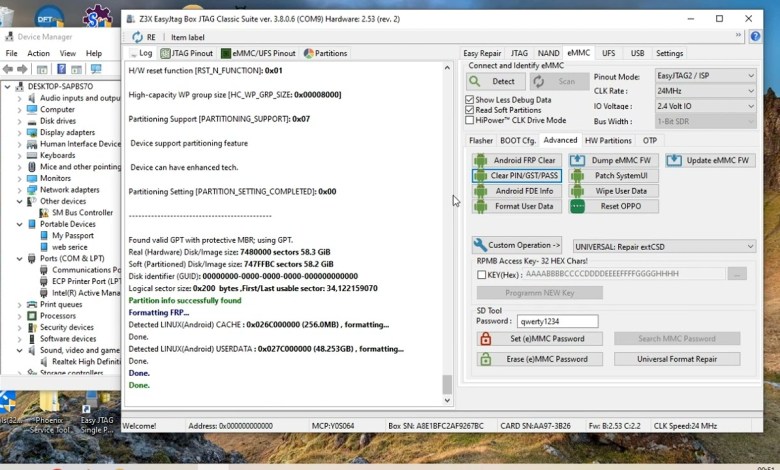Switch to eMMC/UFS Pinout tab
Screen dimensions: 780x470
[x=258, y=53]
